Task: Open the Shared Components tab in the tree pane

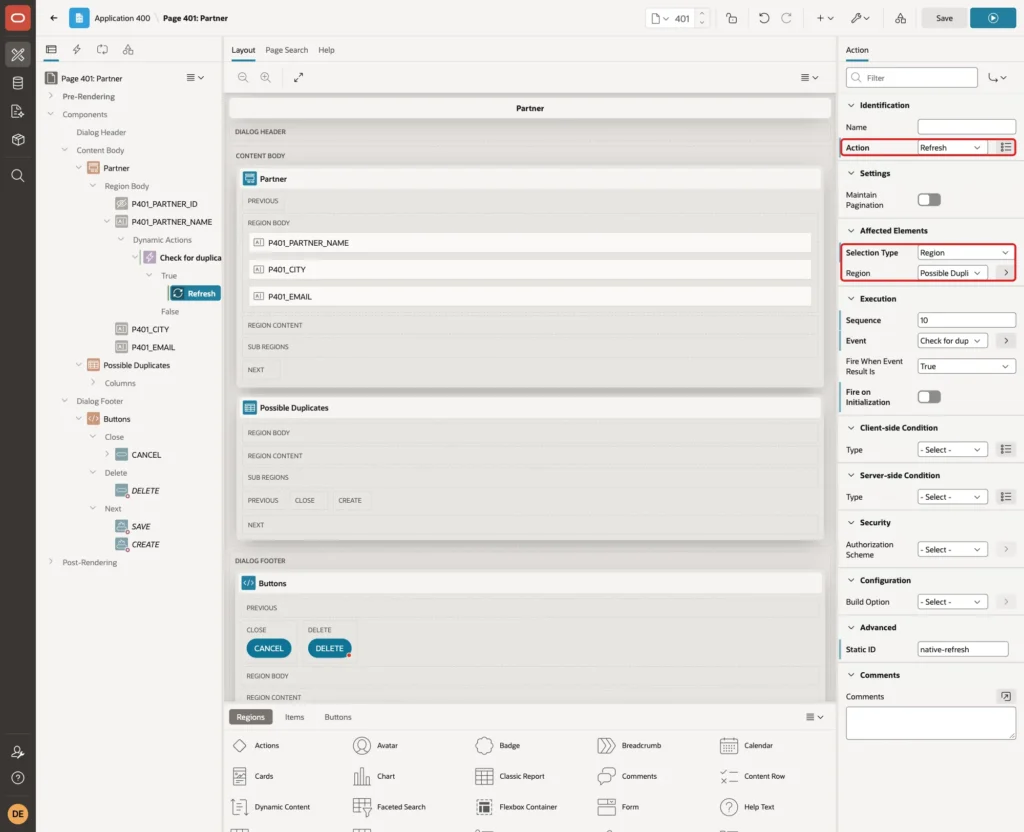Action: click(128, 50)
